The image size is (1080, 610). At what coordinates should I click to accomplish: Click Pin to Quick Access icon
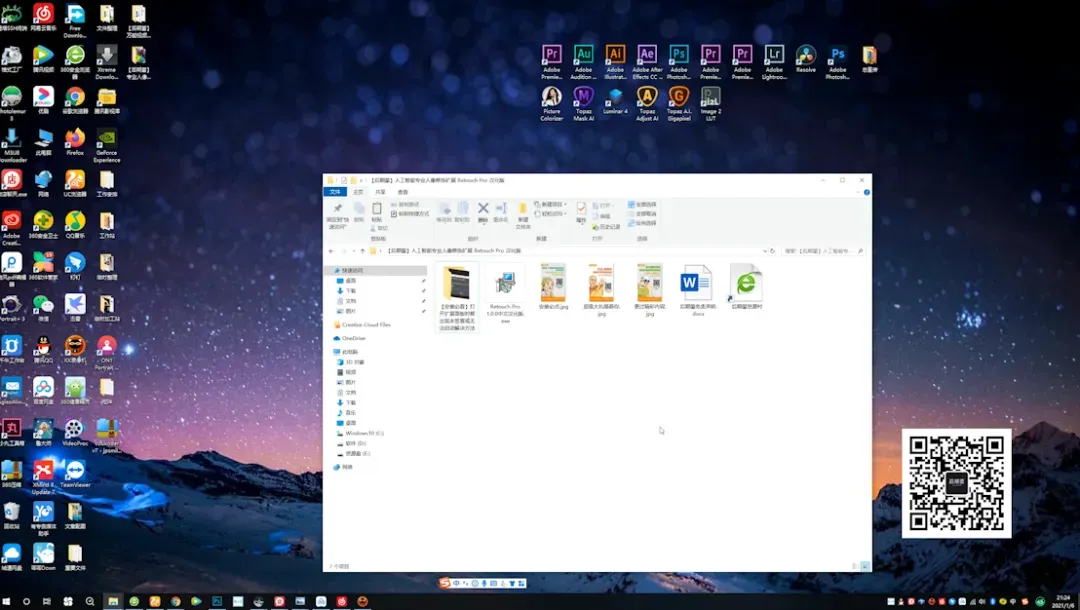click(x=337, y=210)
